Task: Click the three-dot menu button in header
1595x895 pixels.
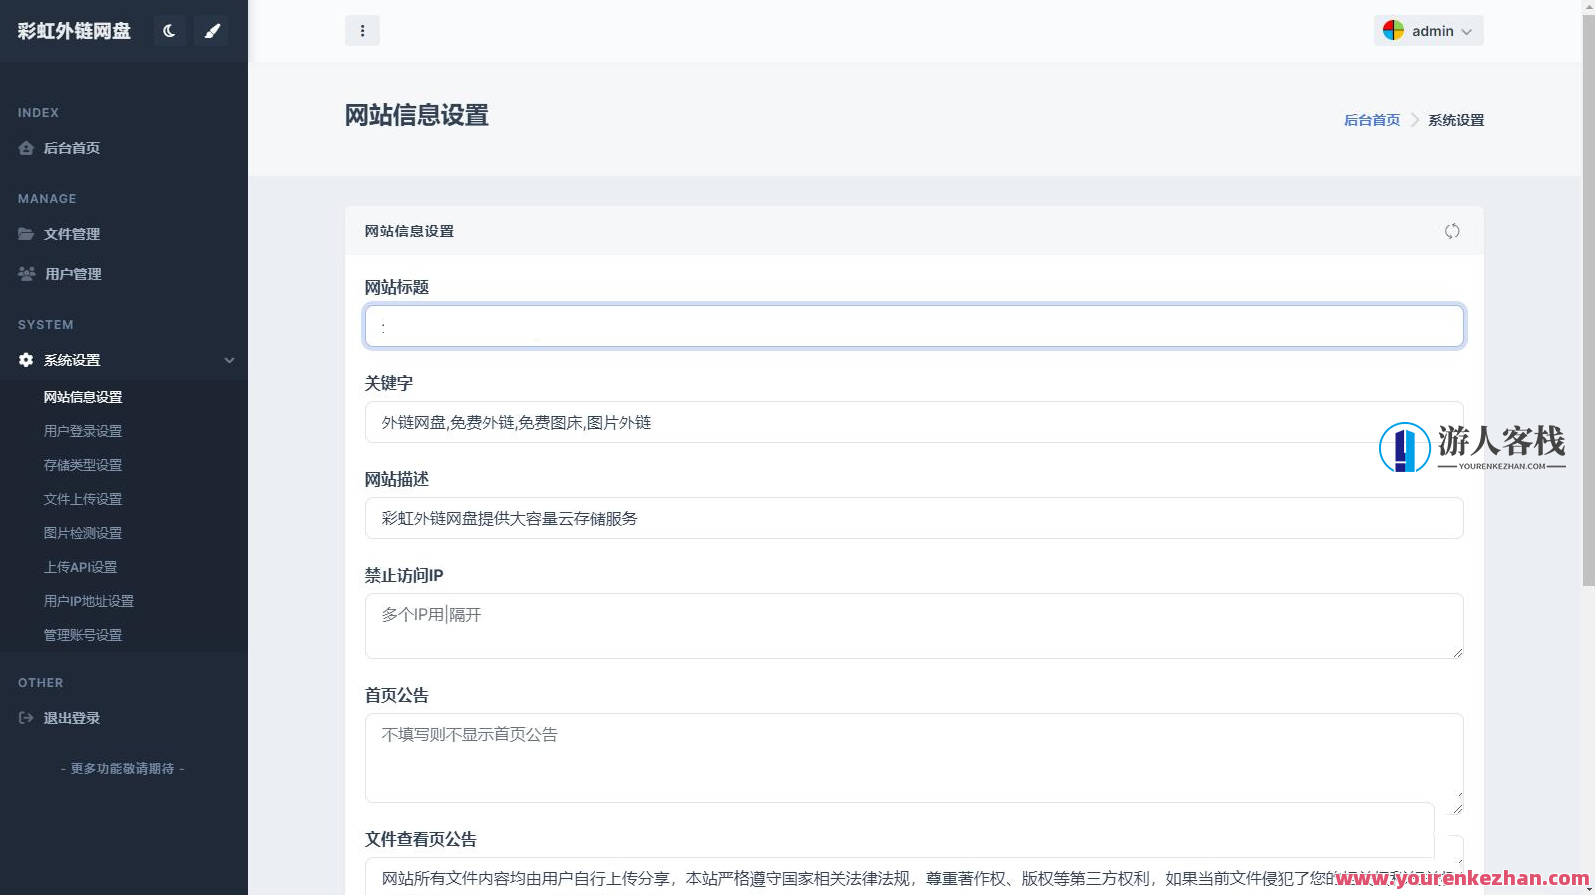Action: 362,31
